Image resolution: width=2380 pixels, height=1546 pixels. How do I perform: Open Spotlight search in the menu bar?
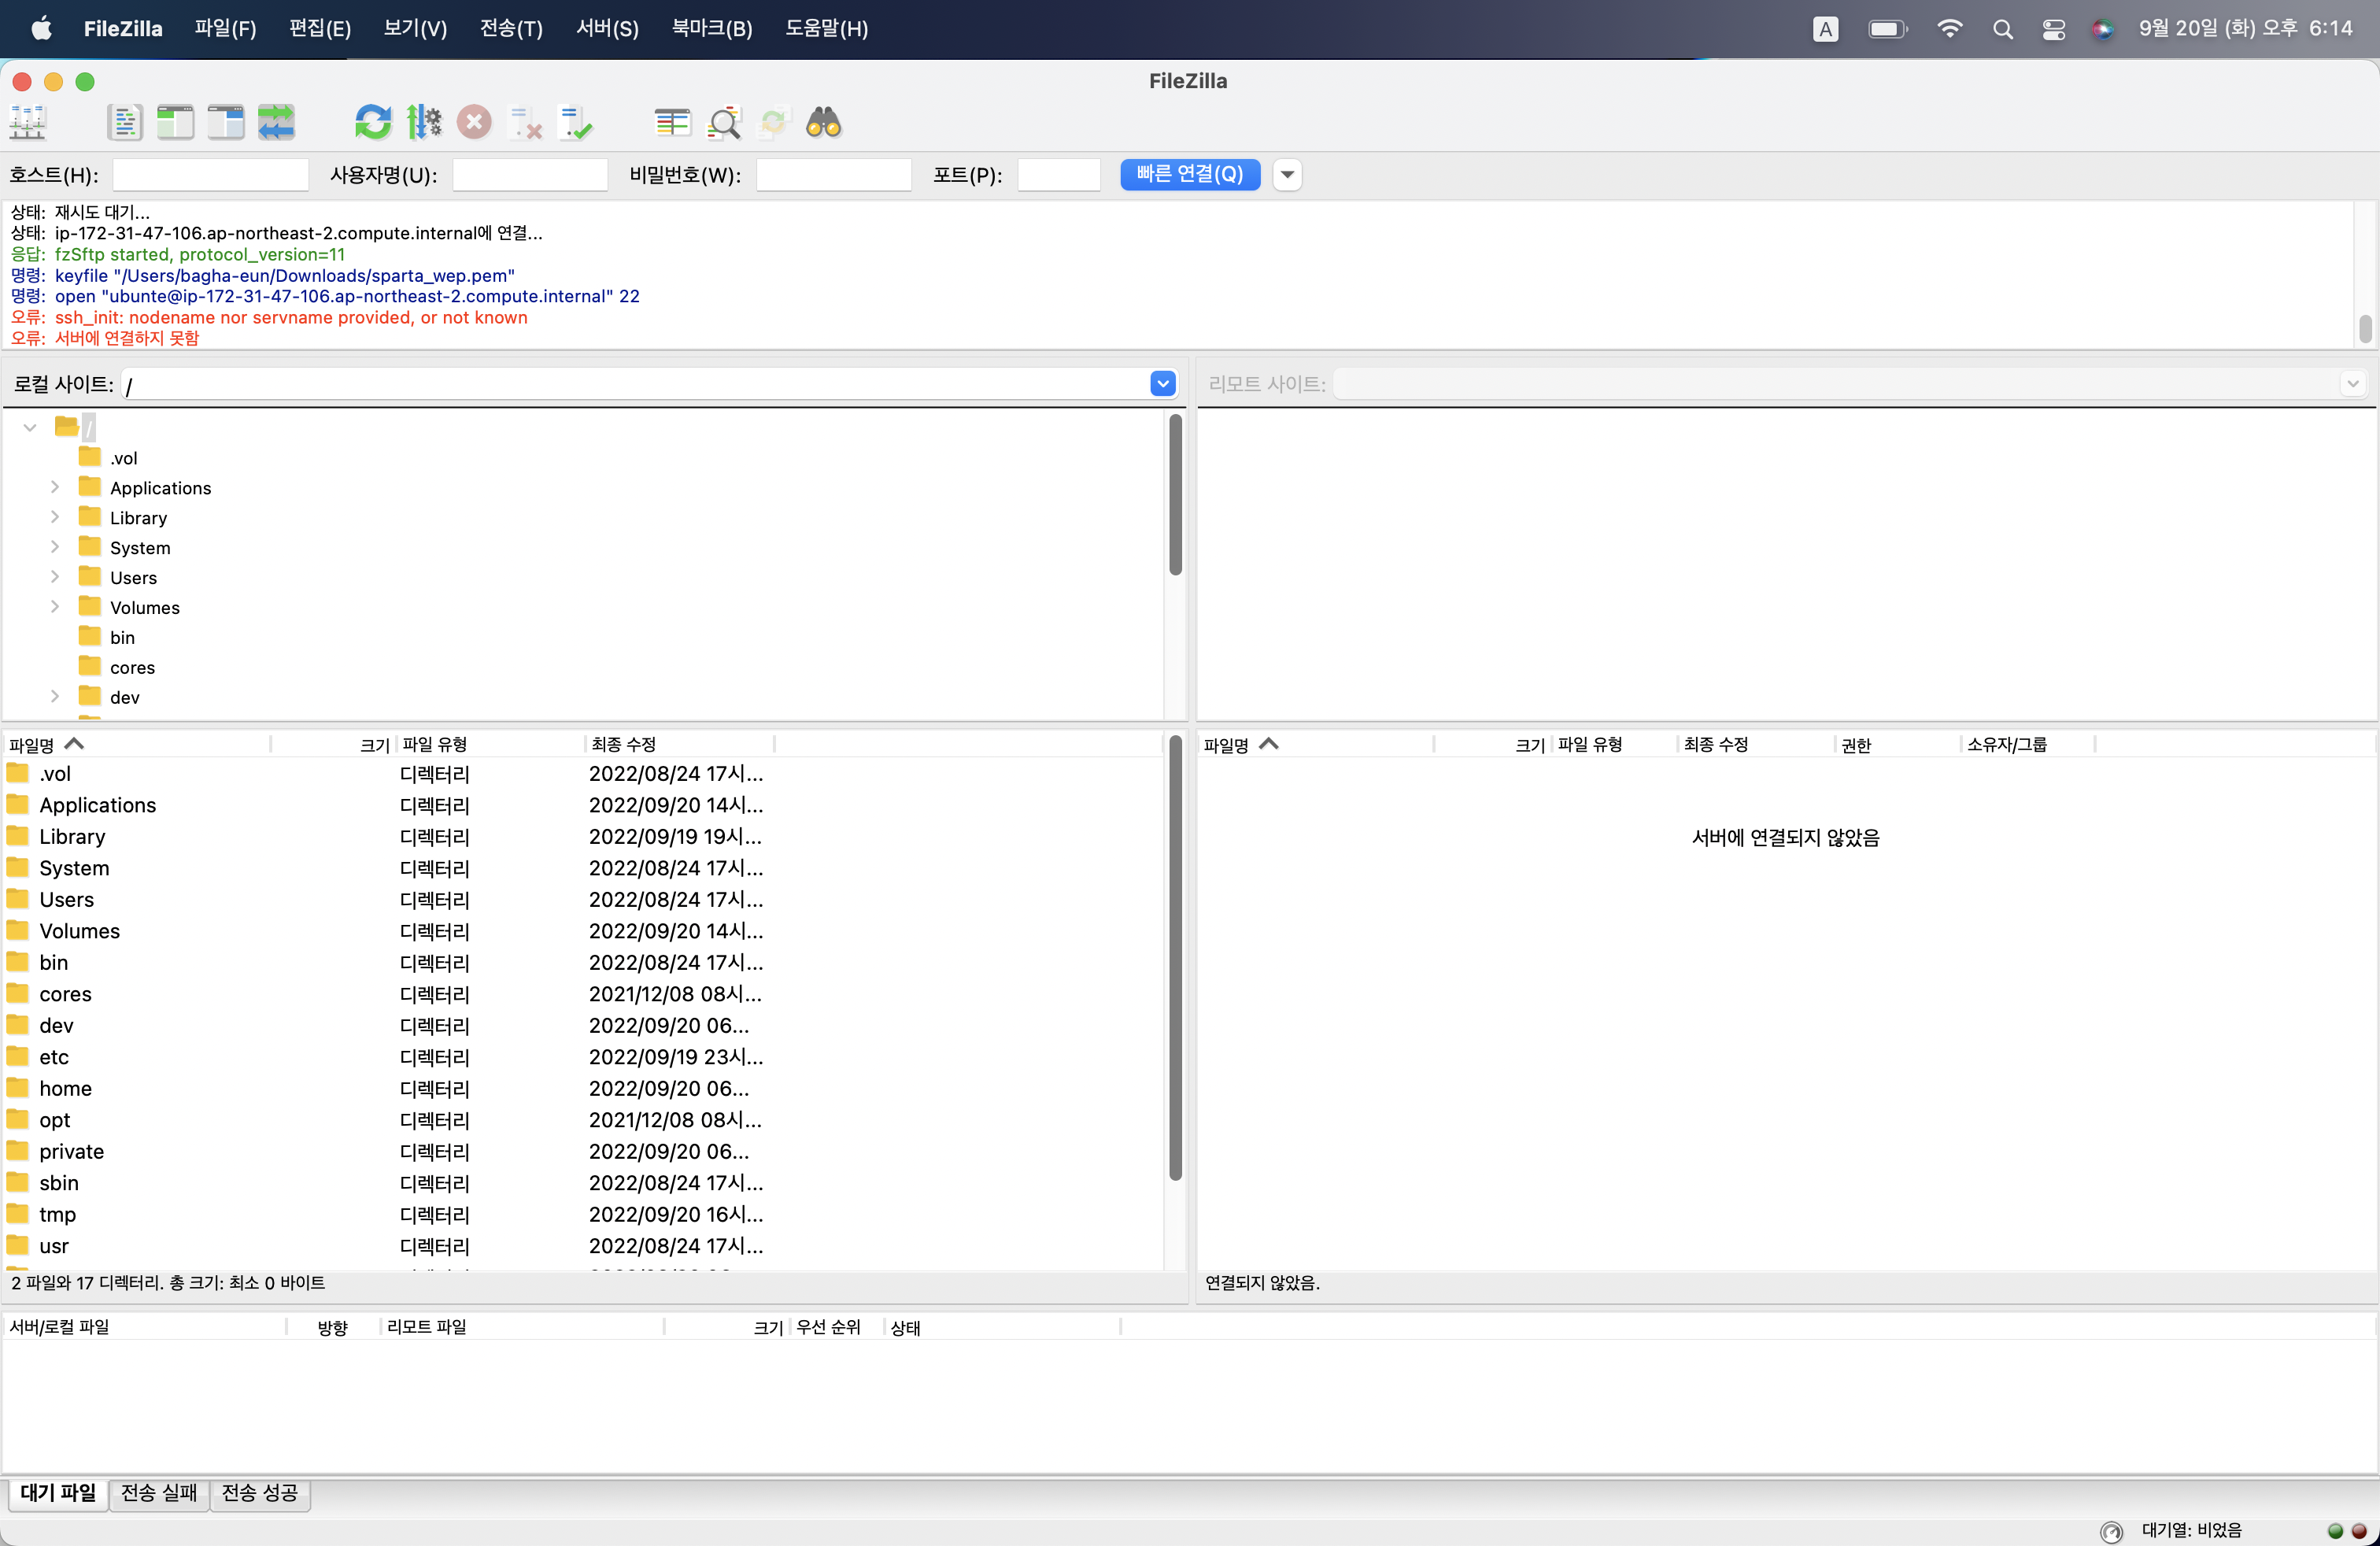point(2002,29)
